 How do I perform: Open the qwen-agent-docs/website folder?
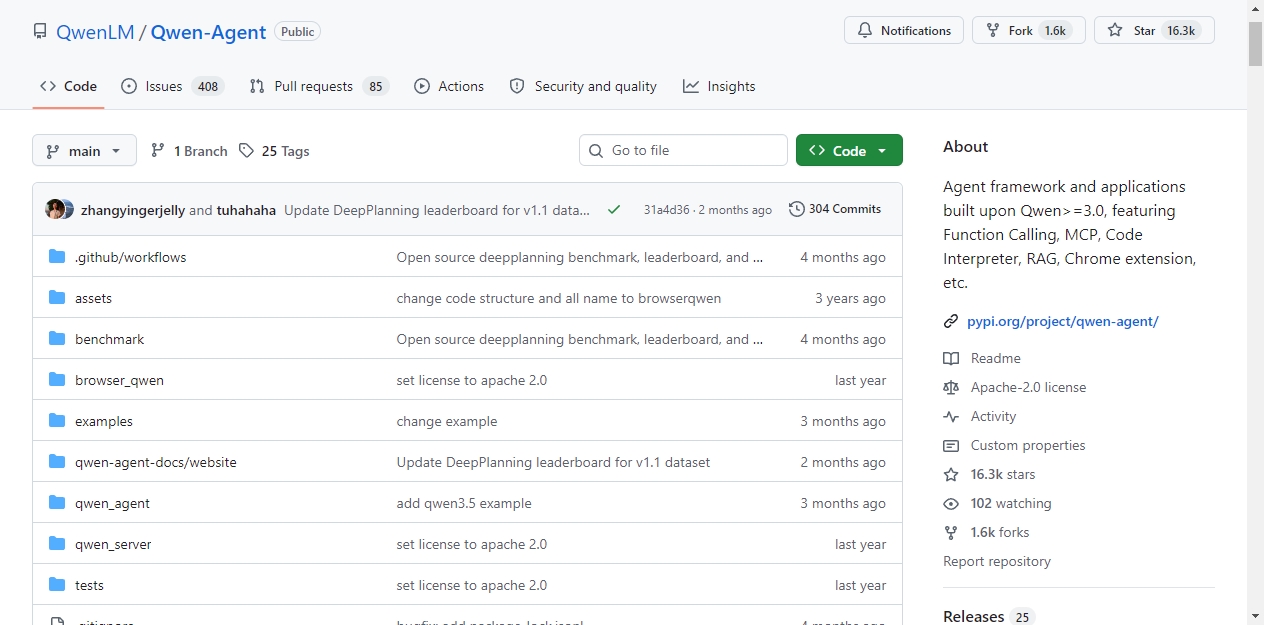[x=156, y=462]
